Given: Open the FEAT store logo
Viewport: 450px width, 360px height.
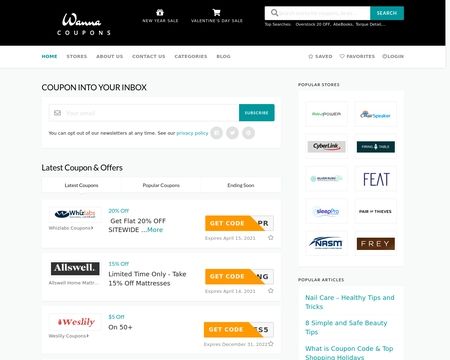Looking at the screenshot, I should coord(376,179).
